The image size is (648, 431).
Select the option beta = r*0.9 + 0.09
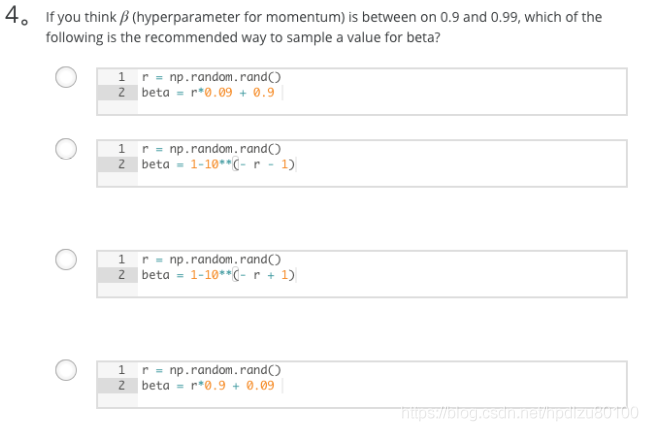click(x=66, y=370)
